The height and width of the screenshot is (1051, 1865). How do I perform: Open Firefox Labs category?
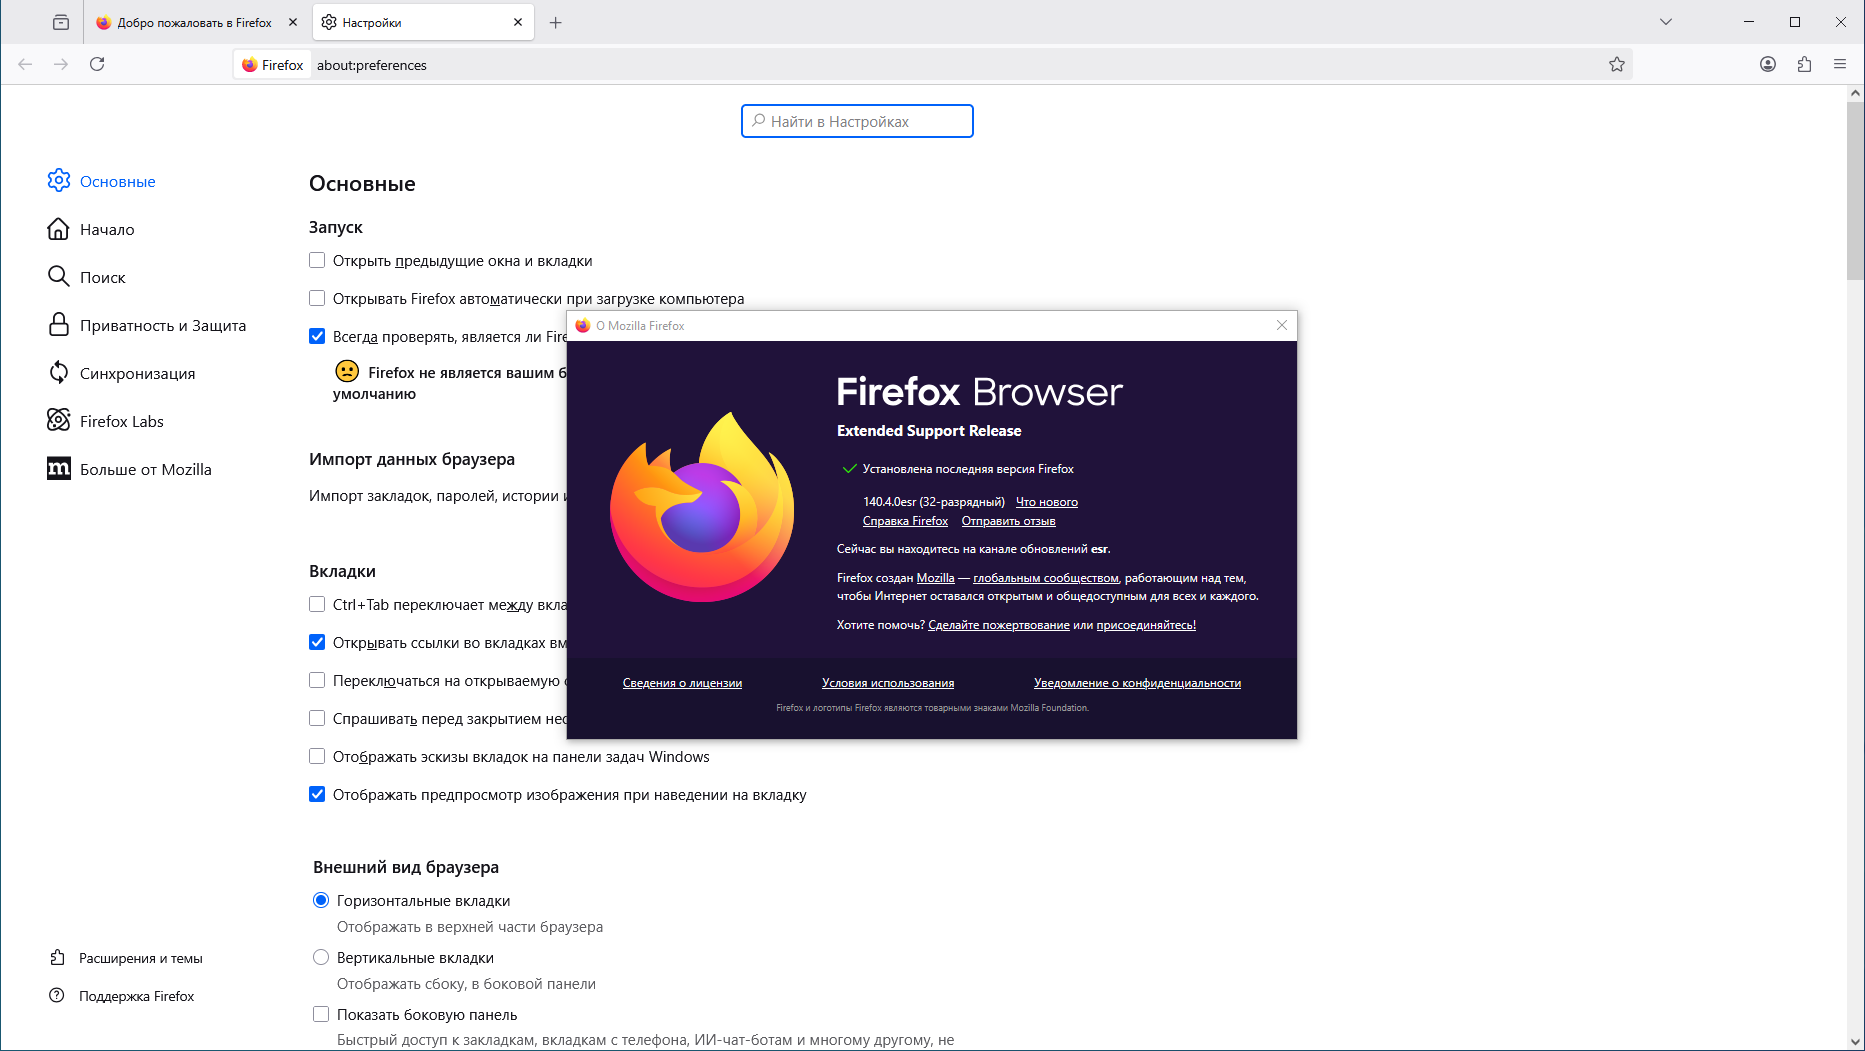pyautogui.click(x=105, y=421)
